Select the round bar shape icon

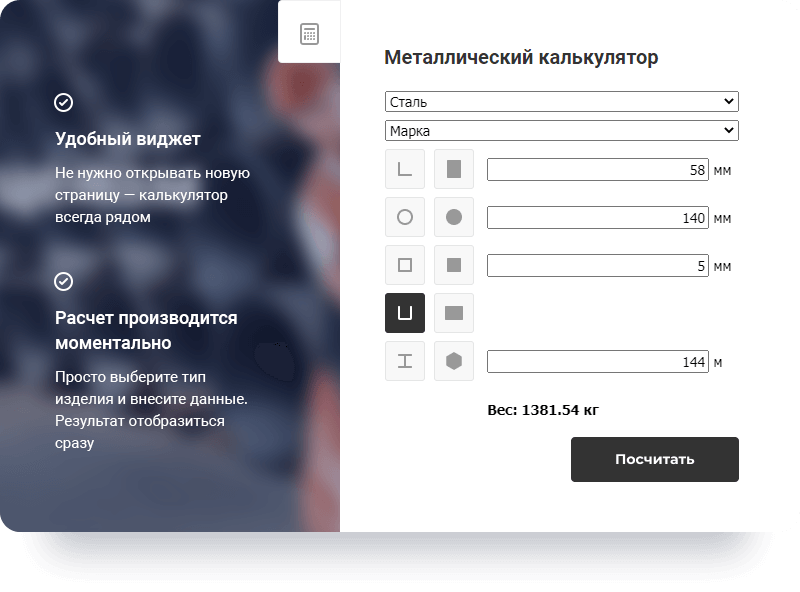pyautogui.click(x=453, y=217)
